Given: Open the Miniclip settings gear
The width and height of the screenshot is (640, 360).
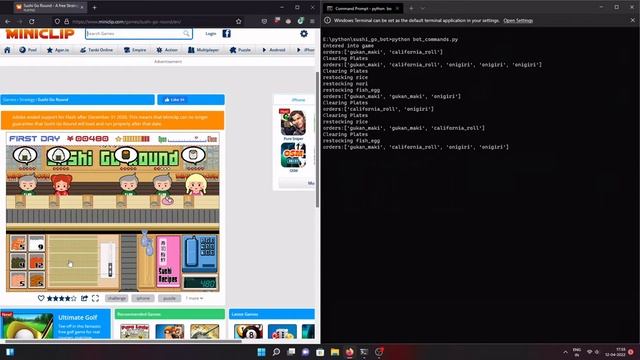Looking at the screenshot, I should (304, 33).
